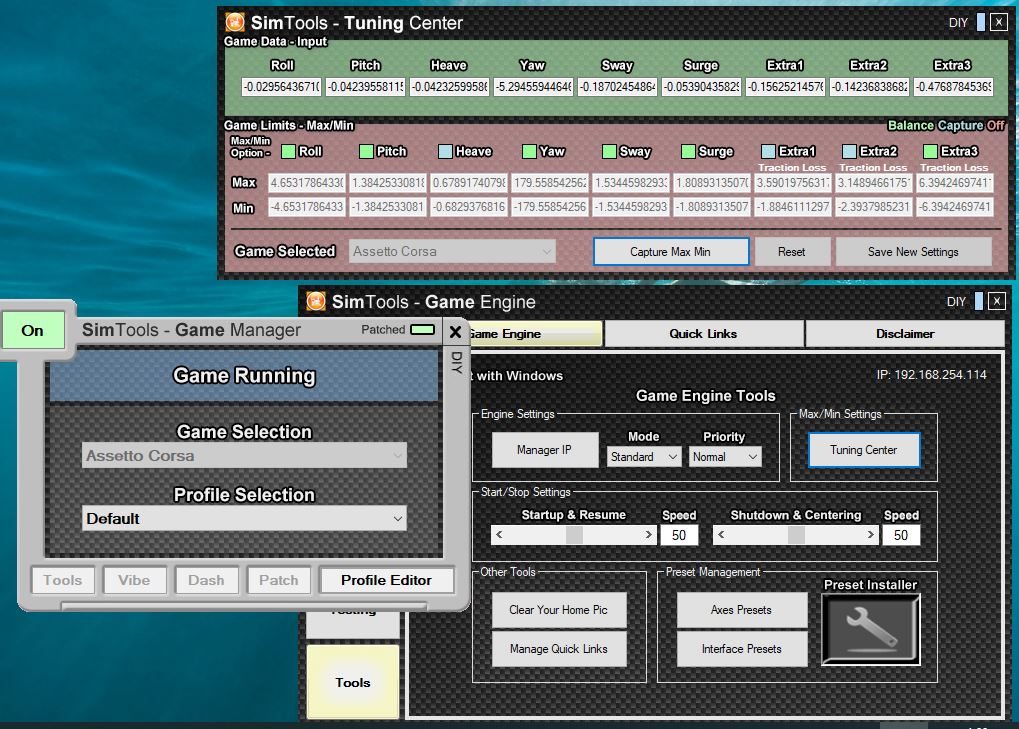This screenshot has width=1019, height=729.
Task: Click the blue DIY indicator in Game Engine
Action: click(x=979, y=301)
